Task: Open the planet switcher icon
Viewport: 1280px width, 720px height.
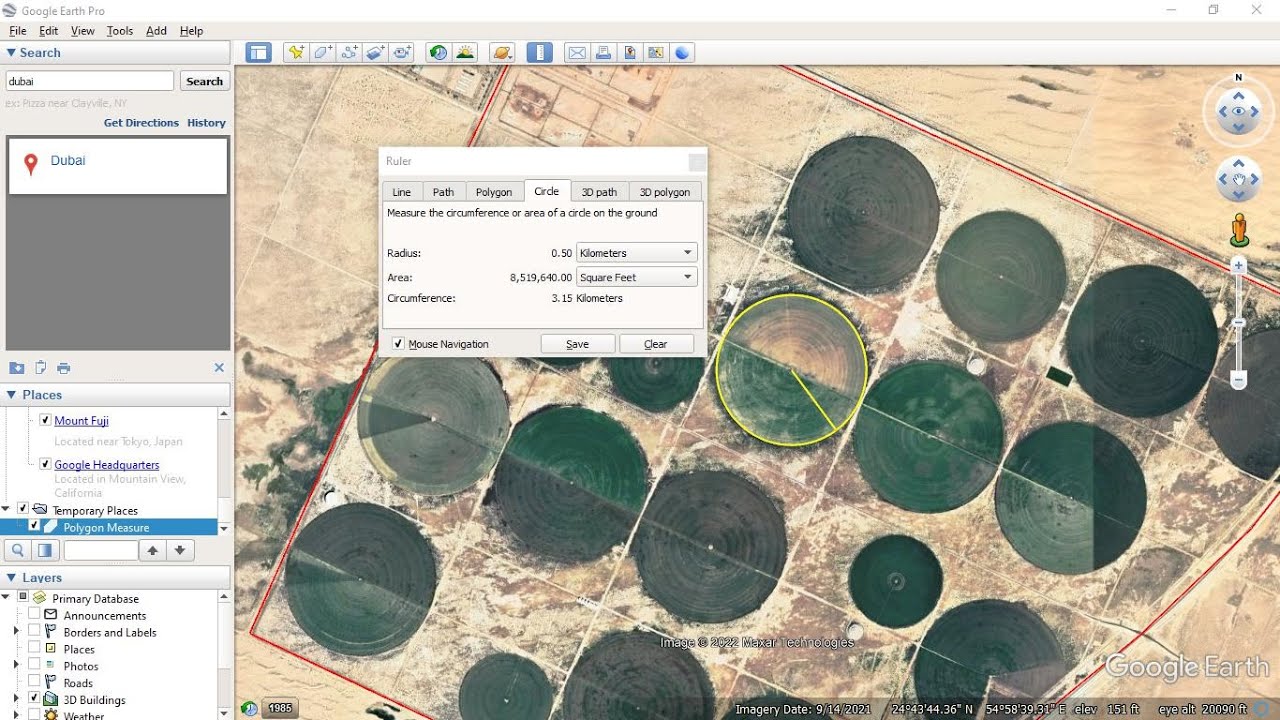Action: (502, 53)
